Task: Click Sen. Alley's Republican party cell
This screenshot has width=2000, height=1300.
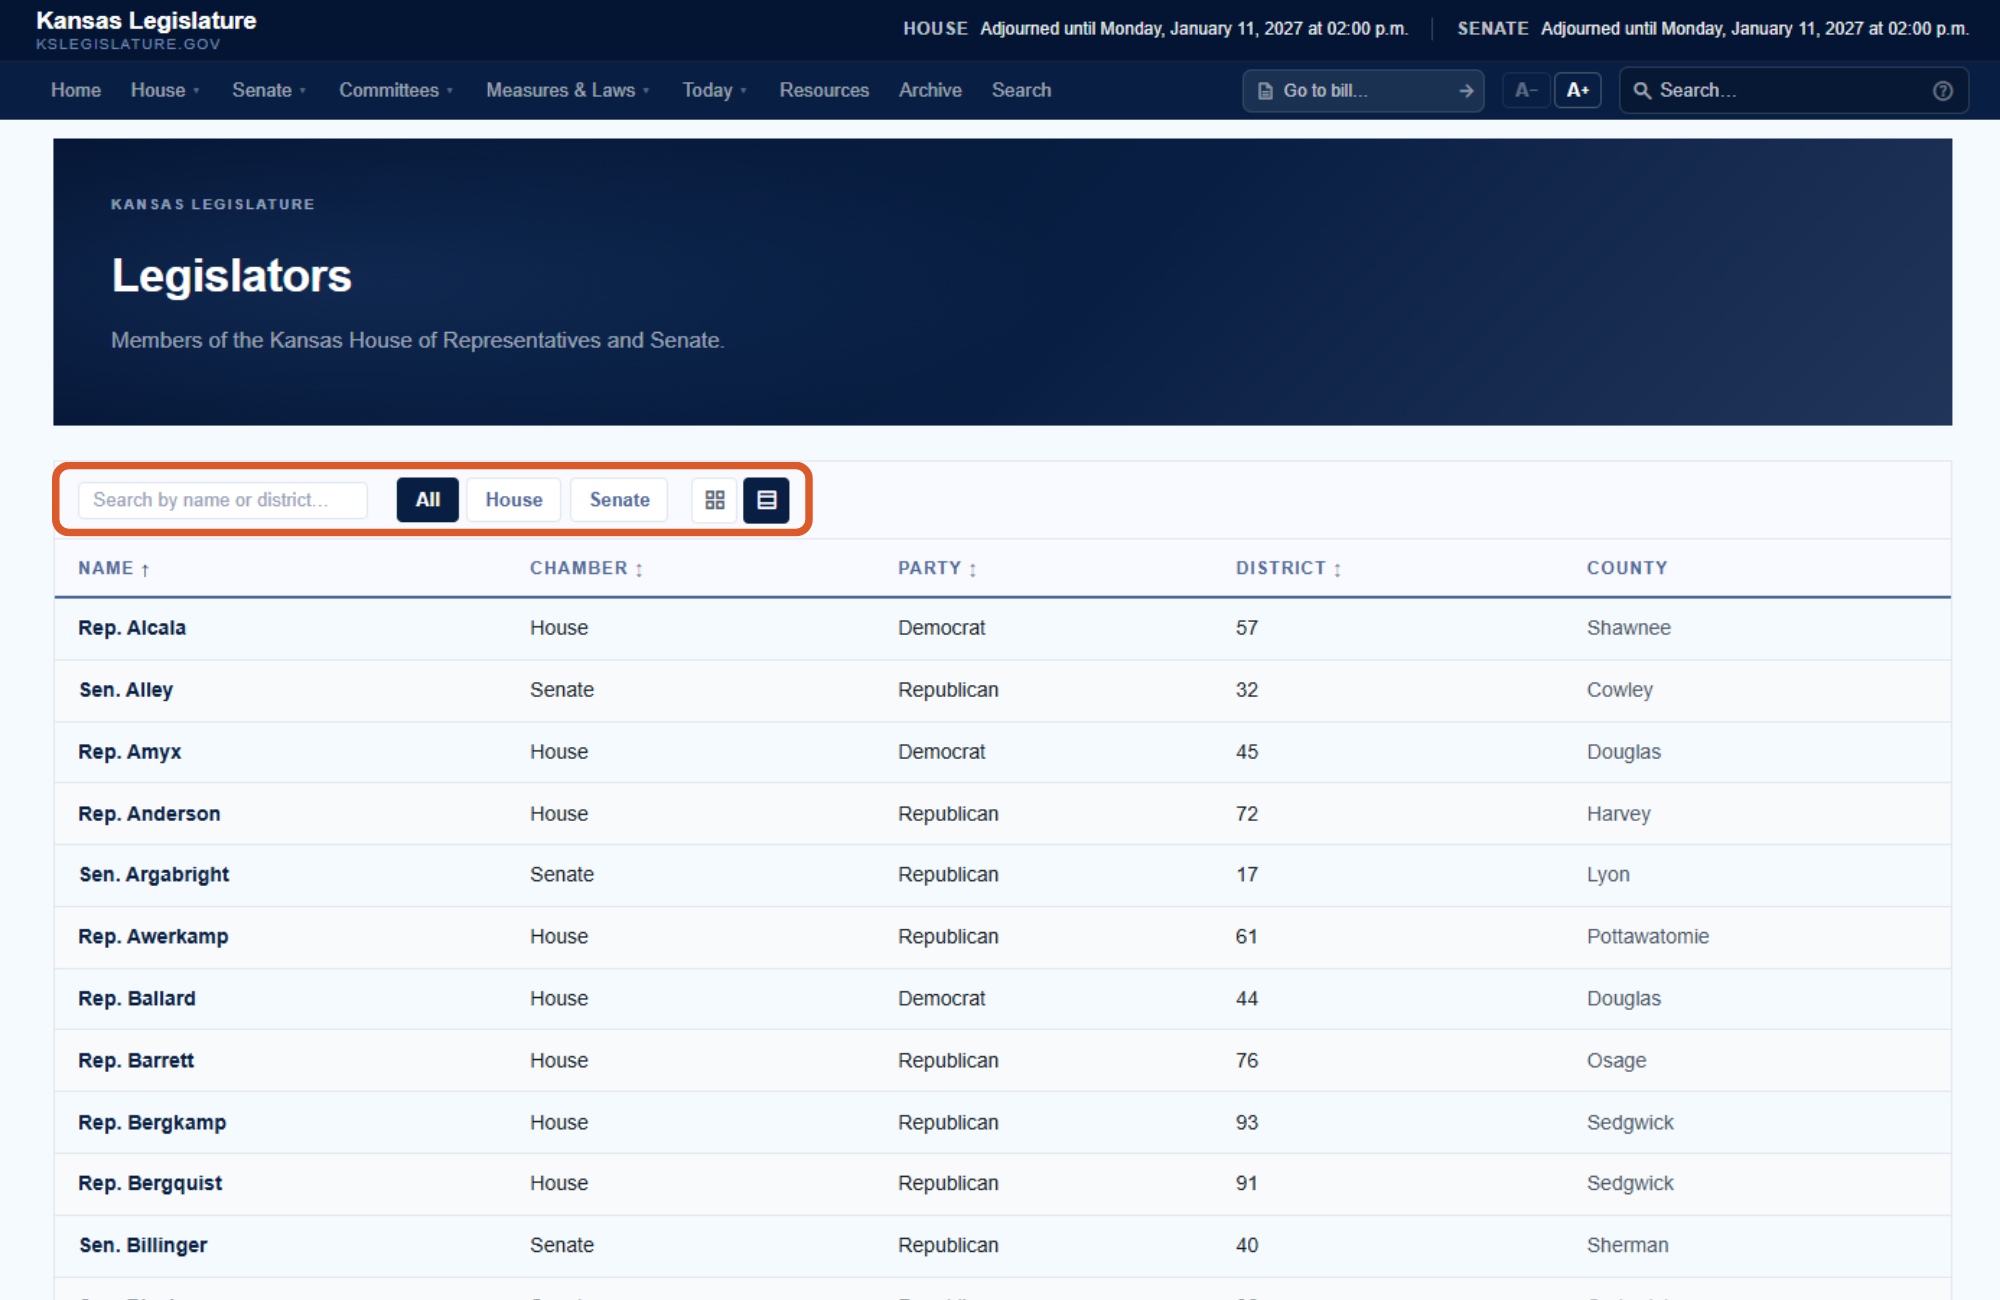Action: tap(948, 690)
